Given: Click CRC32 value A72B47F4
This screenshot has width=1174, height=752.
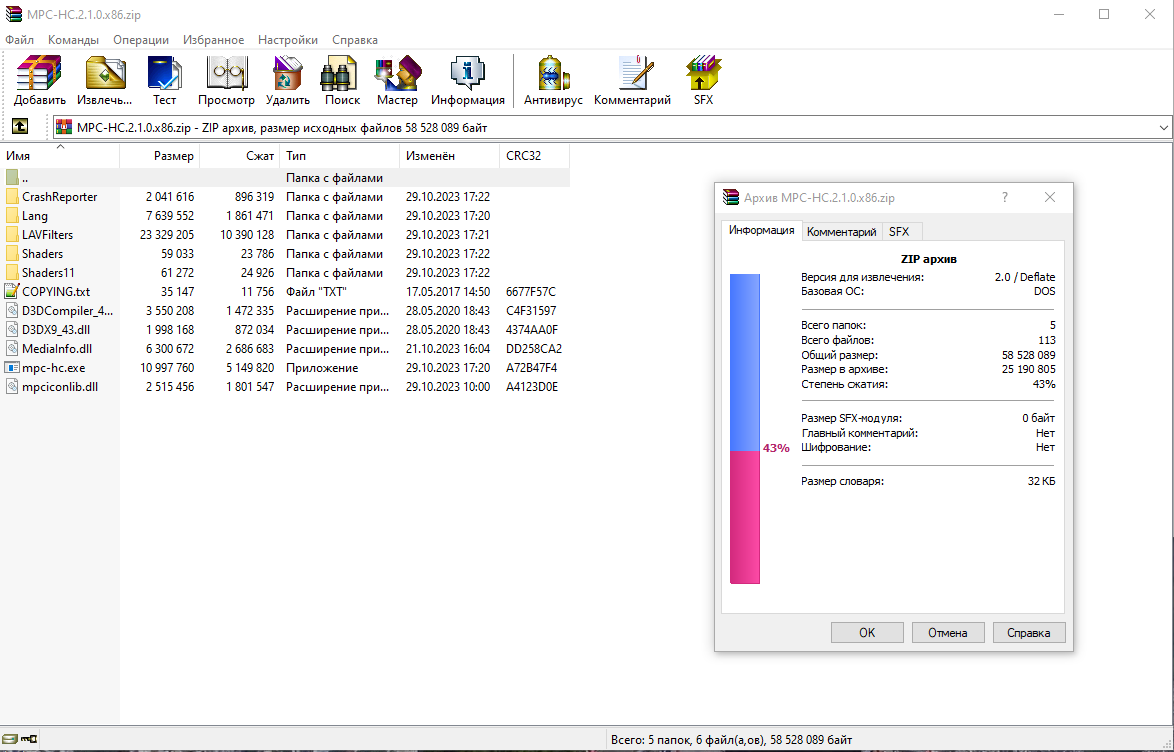Looking at the screenshot, I should click(532, 368).
